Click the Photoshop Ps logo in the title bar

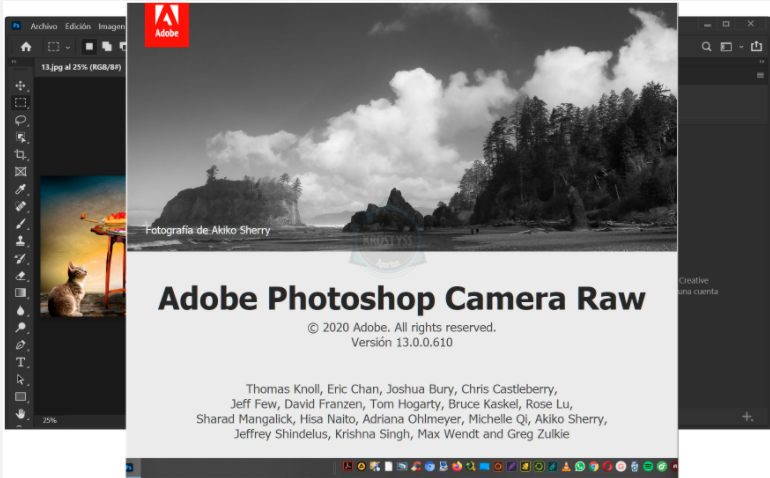coord(16,26)
